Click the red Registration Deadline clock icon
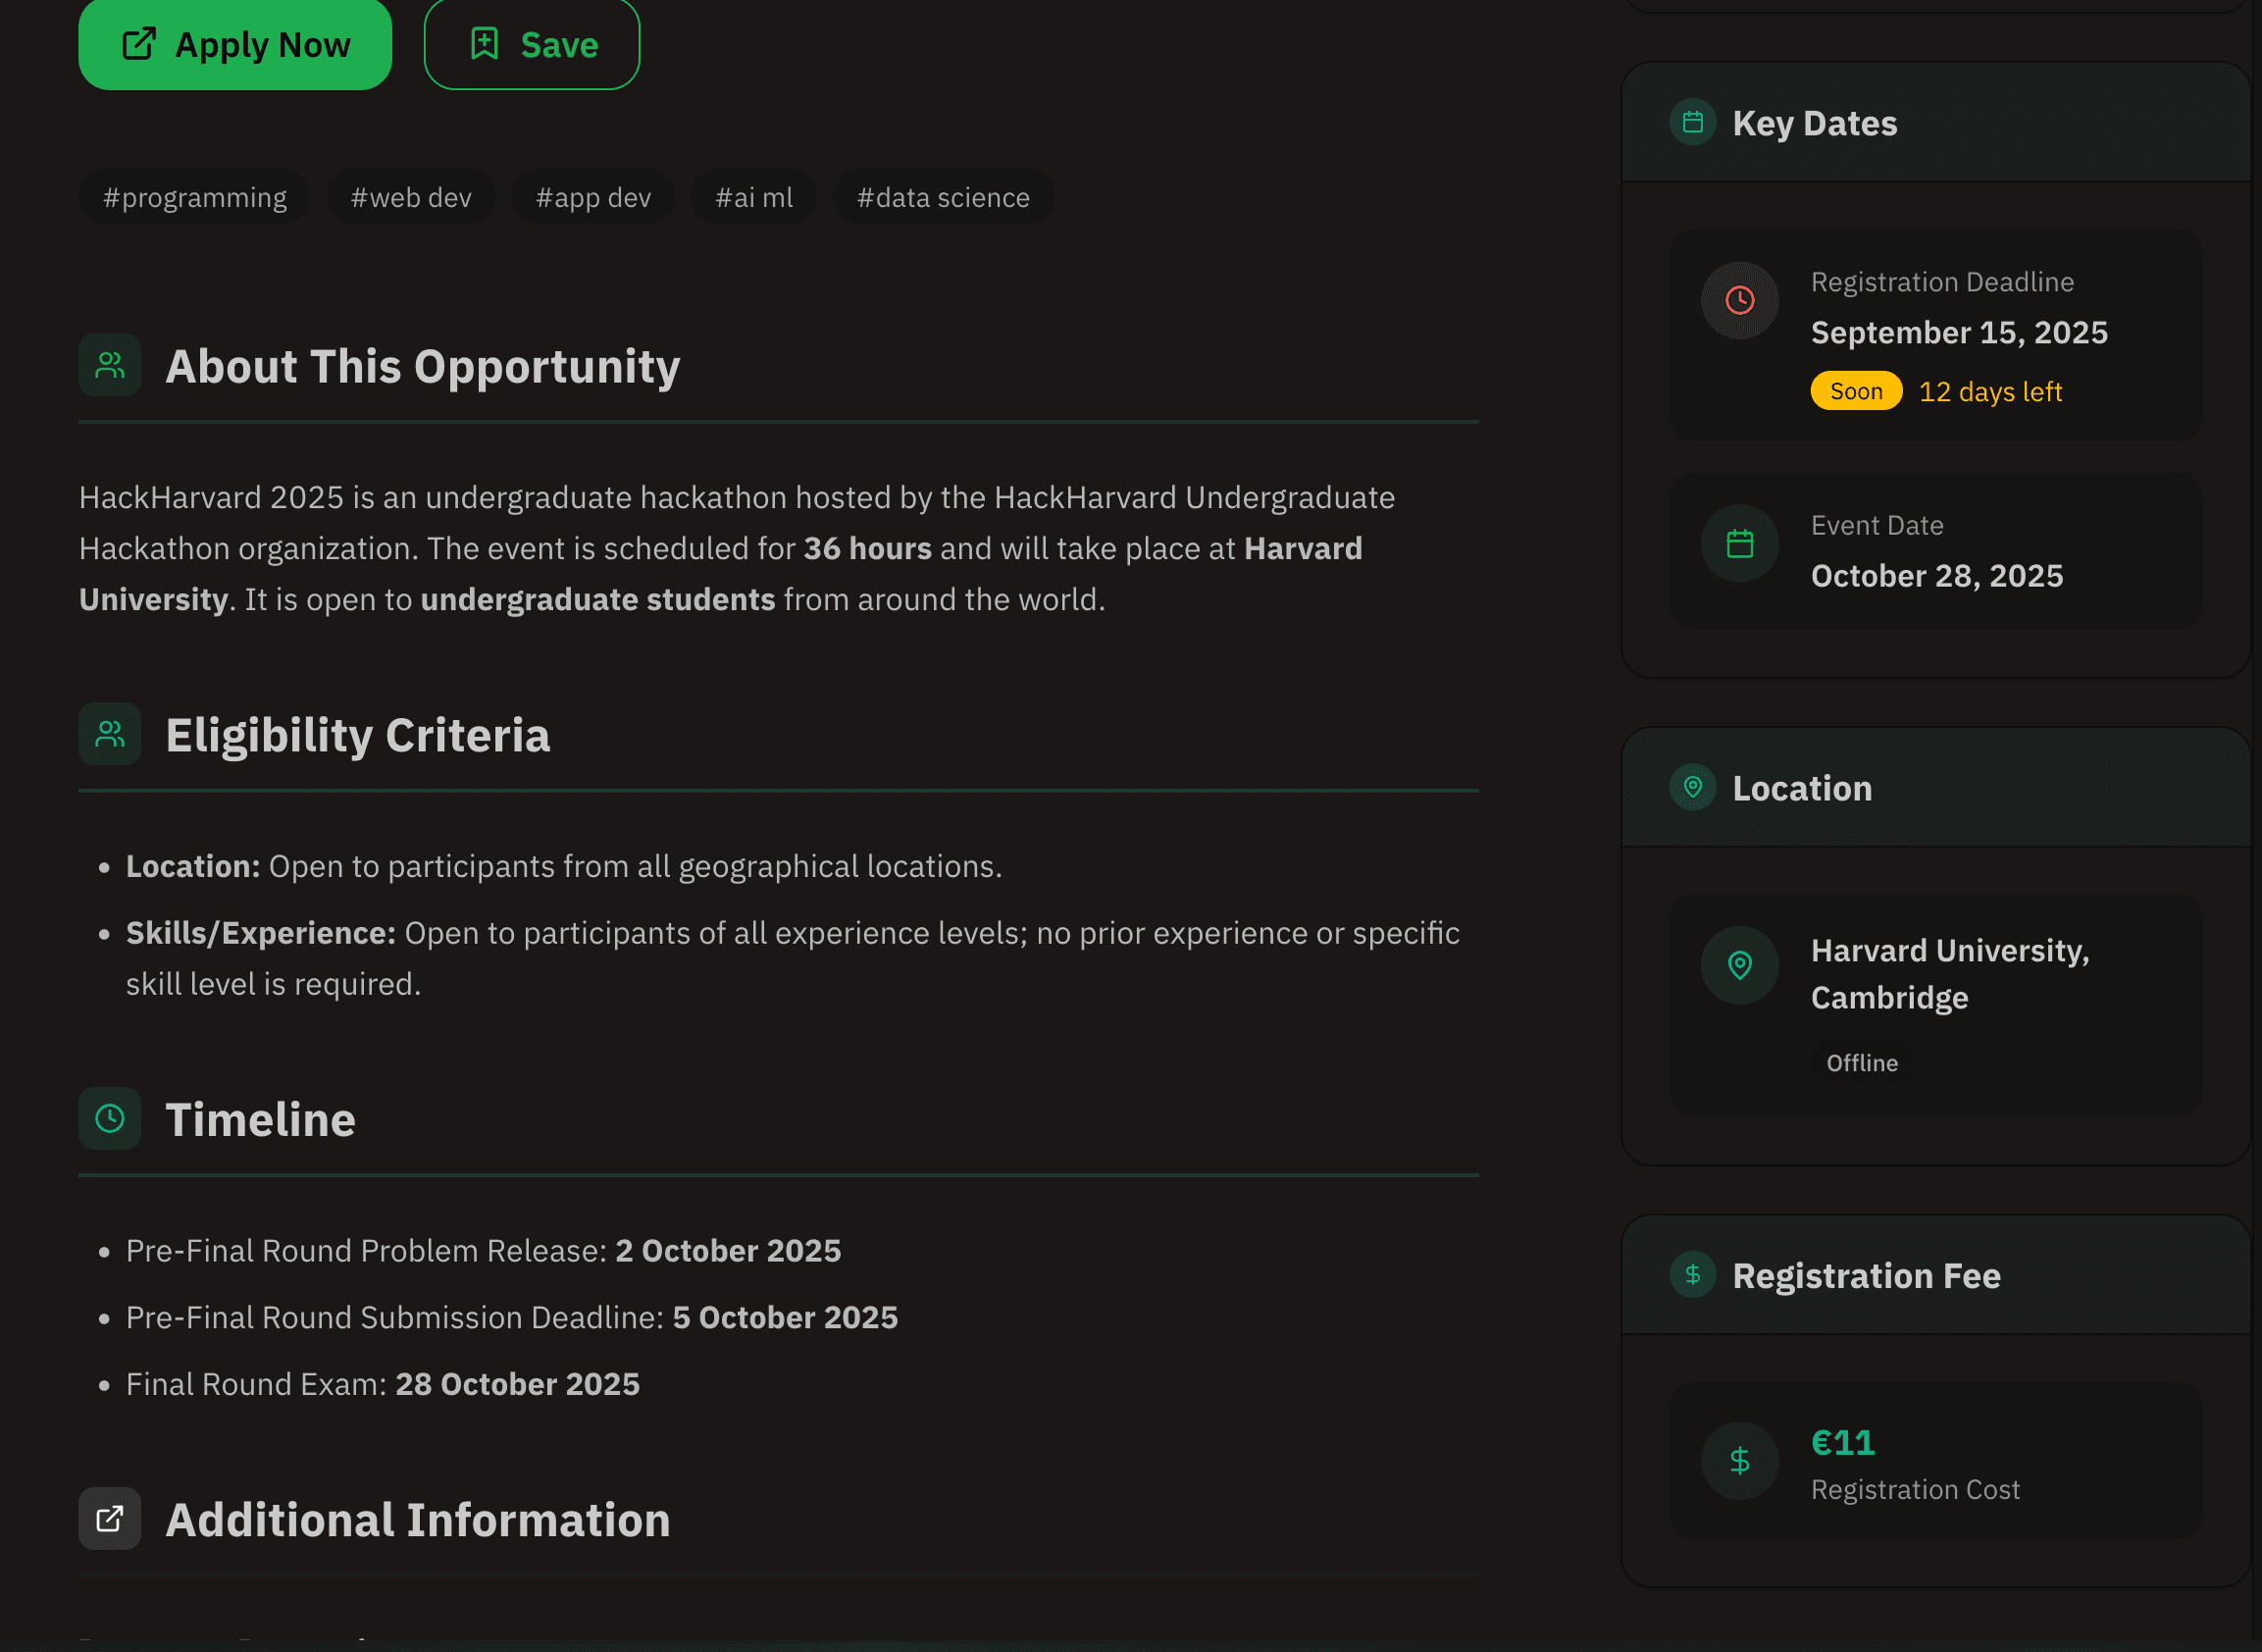This screenshot has width=2262, height=1652. [1740, 300]
